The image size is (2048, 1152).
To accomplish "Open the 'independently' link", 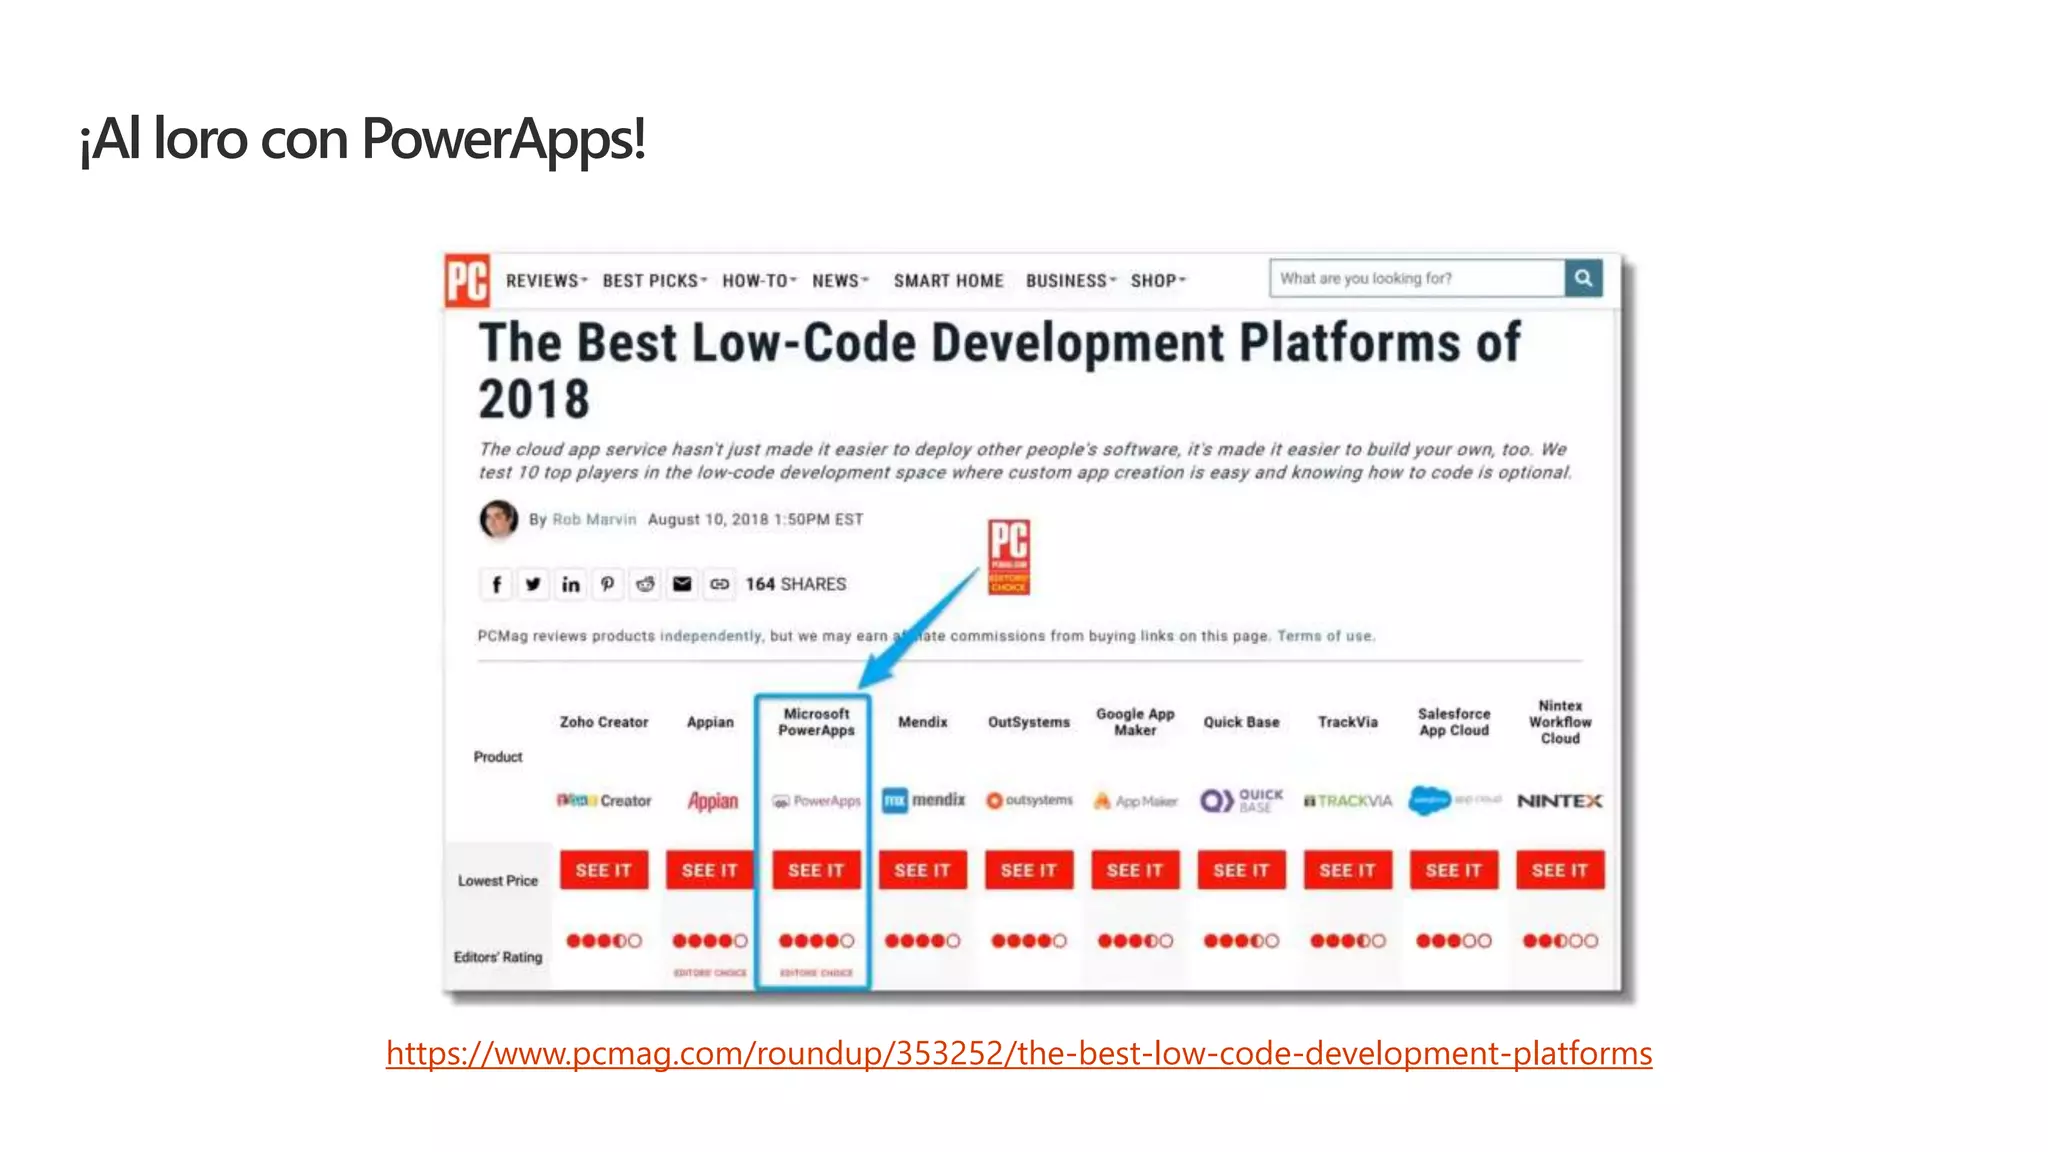I will [710, 636].
